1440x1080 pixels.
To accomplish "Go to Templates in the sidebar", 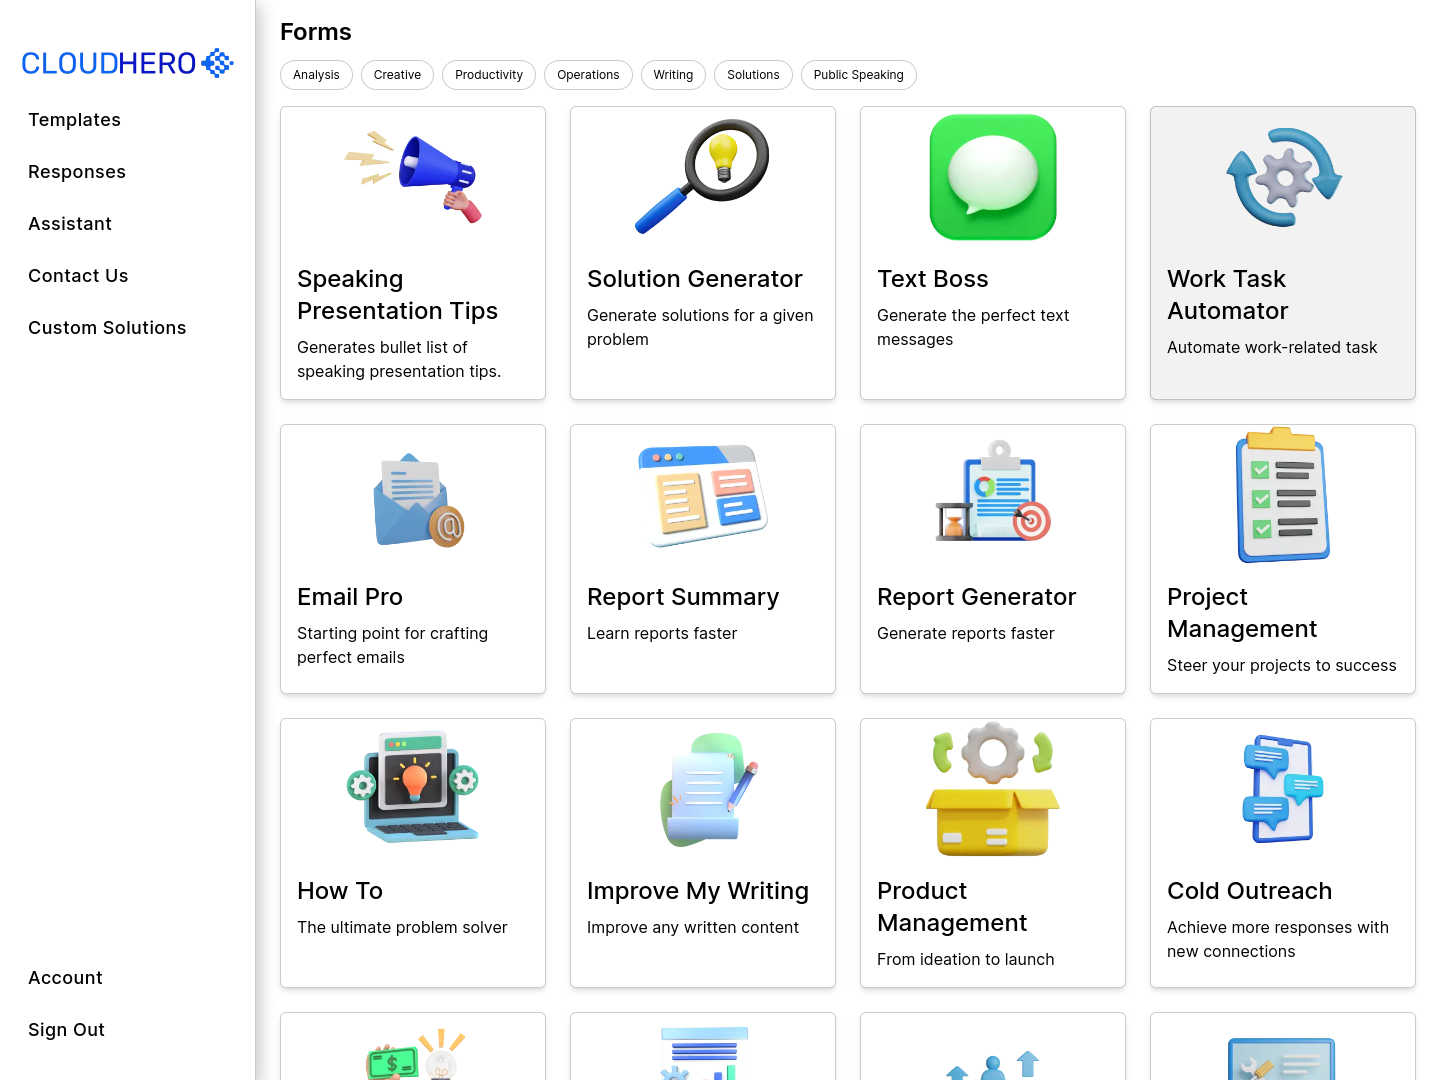I will tap(75, 120).
